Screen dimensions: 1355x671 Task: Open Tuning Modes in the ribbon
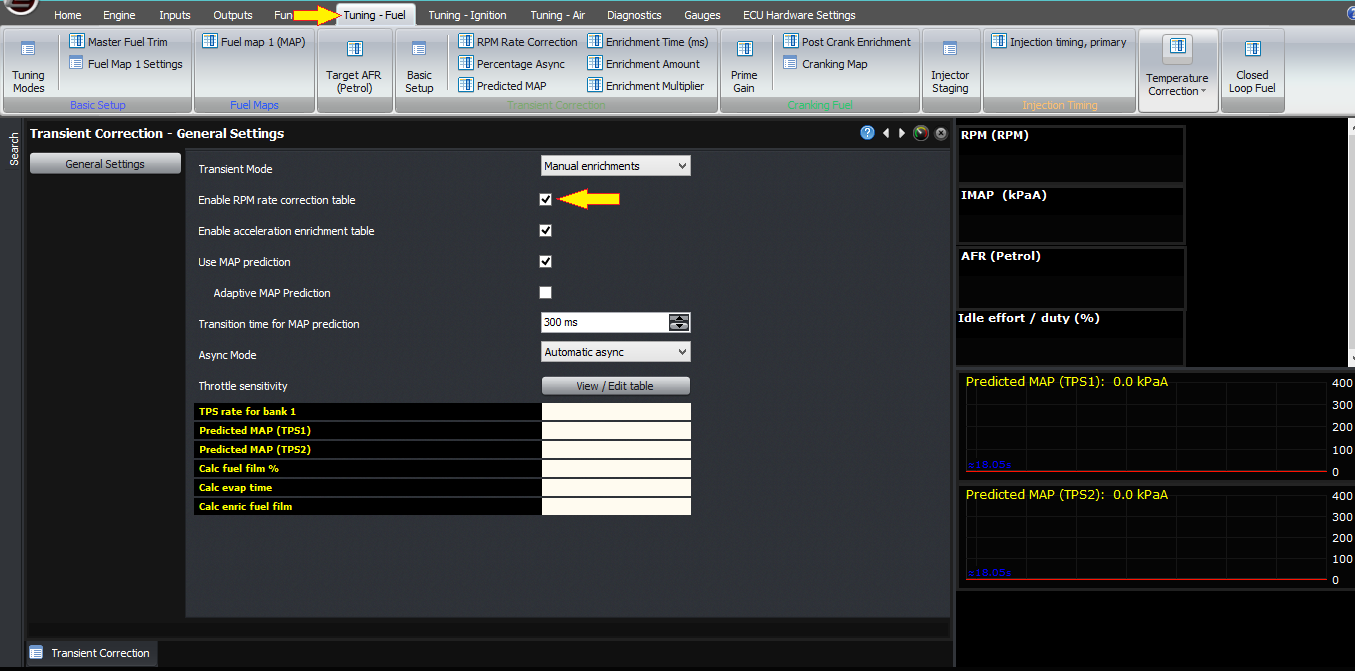pyautogui.click(x=28, y=68)
